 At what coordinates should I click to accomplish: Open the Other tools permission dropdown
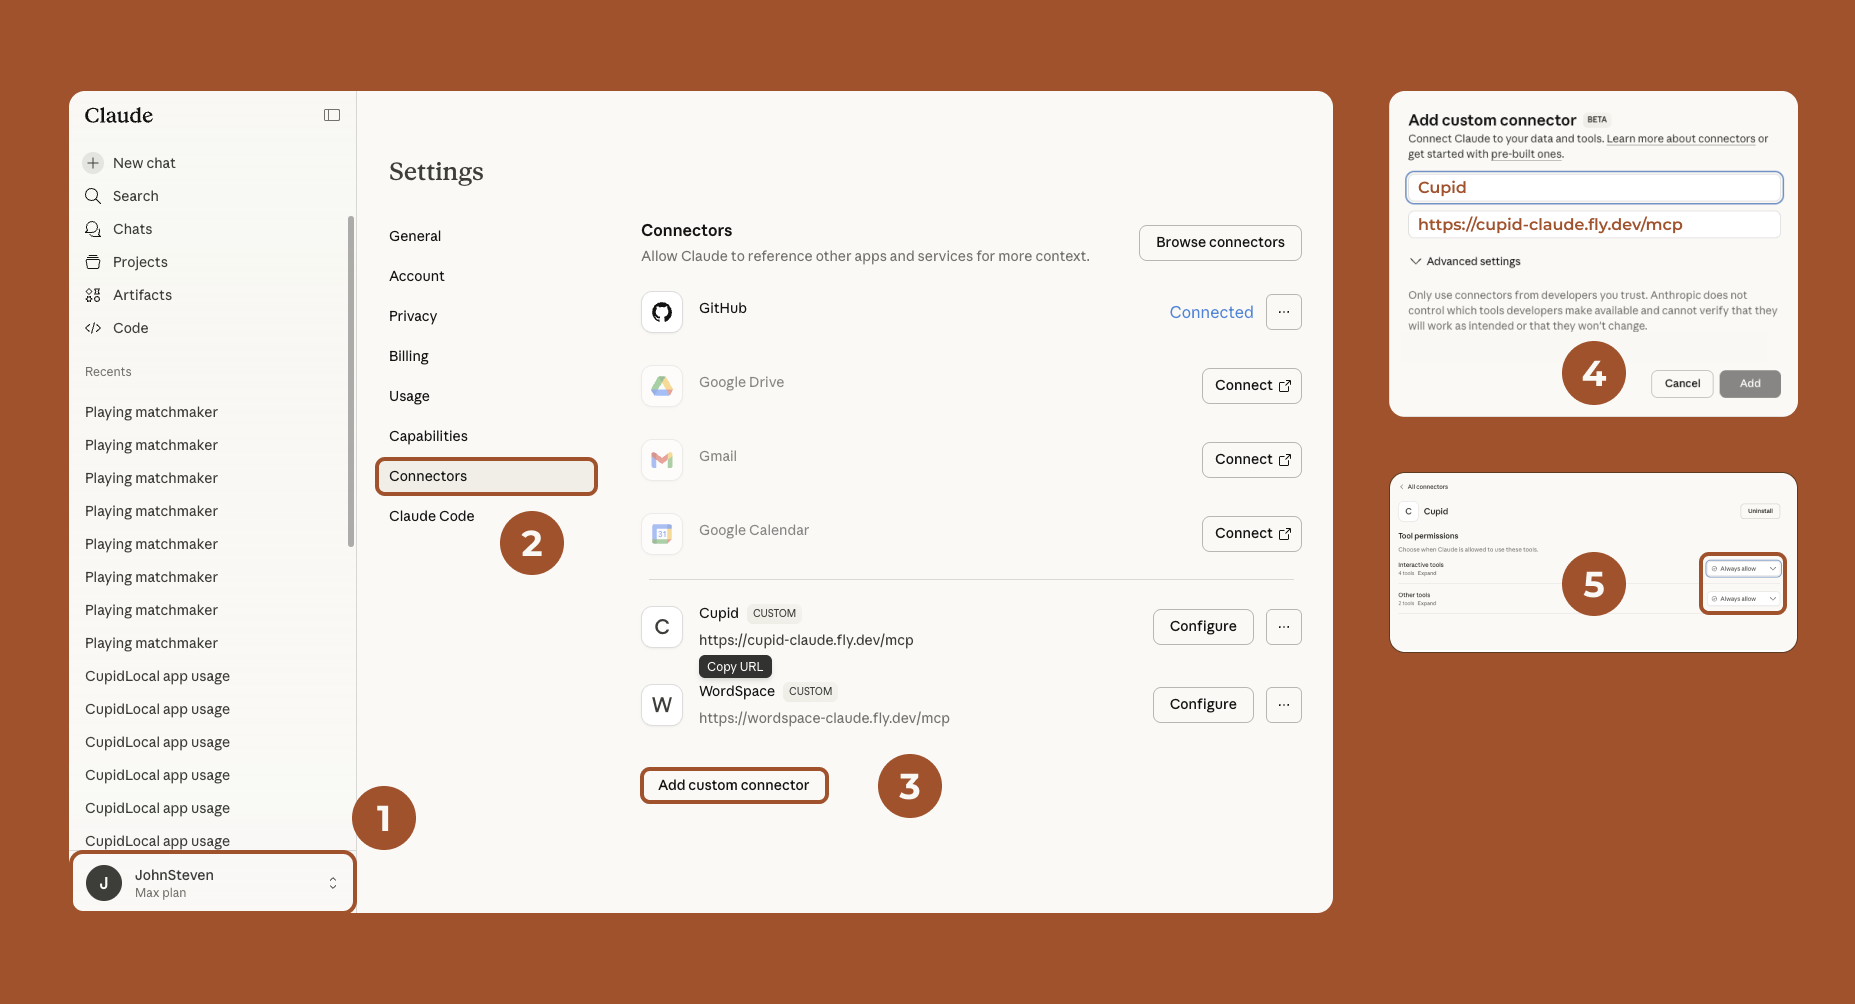pos(1743,599)
